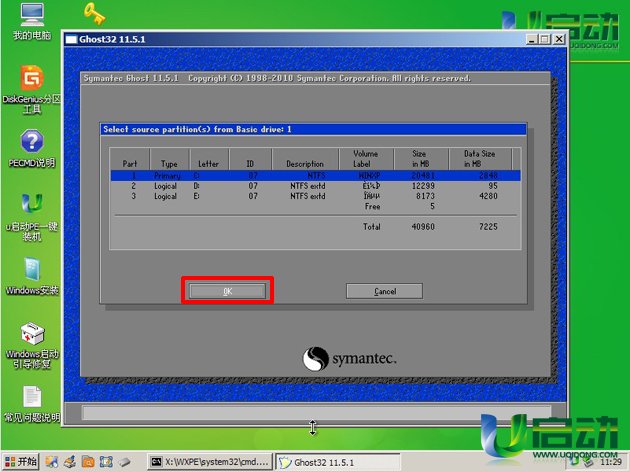The height and width of the screenshot is (472, 630).
Task: Open the Windows安装 desktop icon
Action: click(x=32, y=276)
